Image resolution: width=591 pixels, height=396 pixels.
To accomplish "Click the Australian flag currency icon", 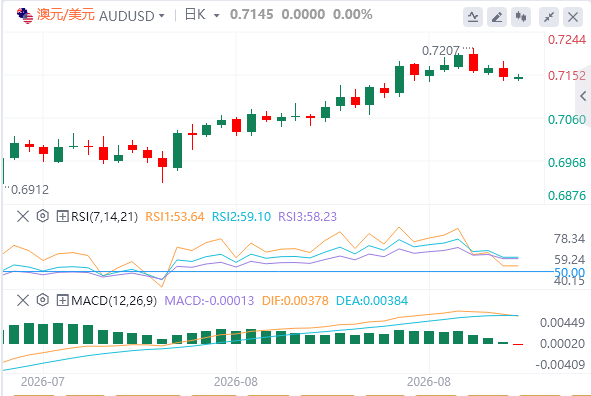I will pyautogui.click(x=25, y=15).
